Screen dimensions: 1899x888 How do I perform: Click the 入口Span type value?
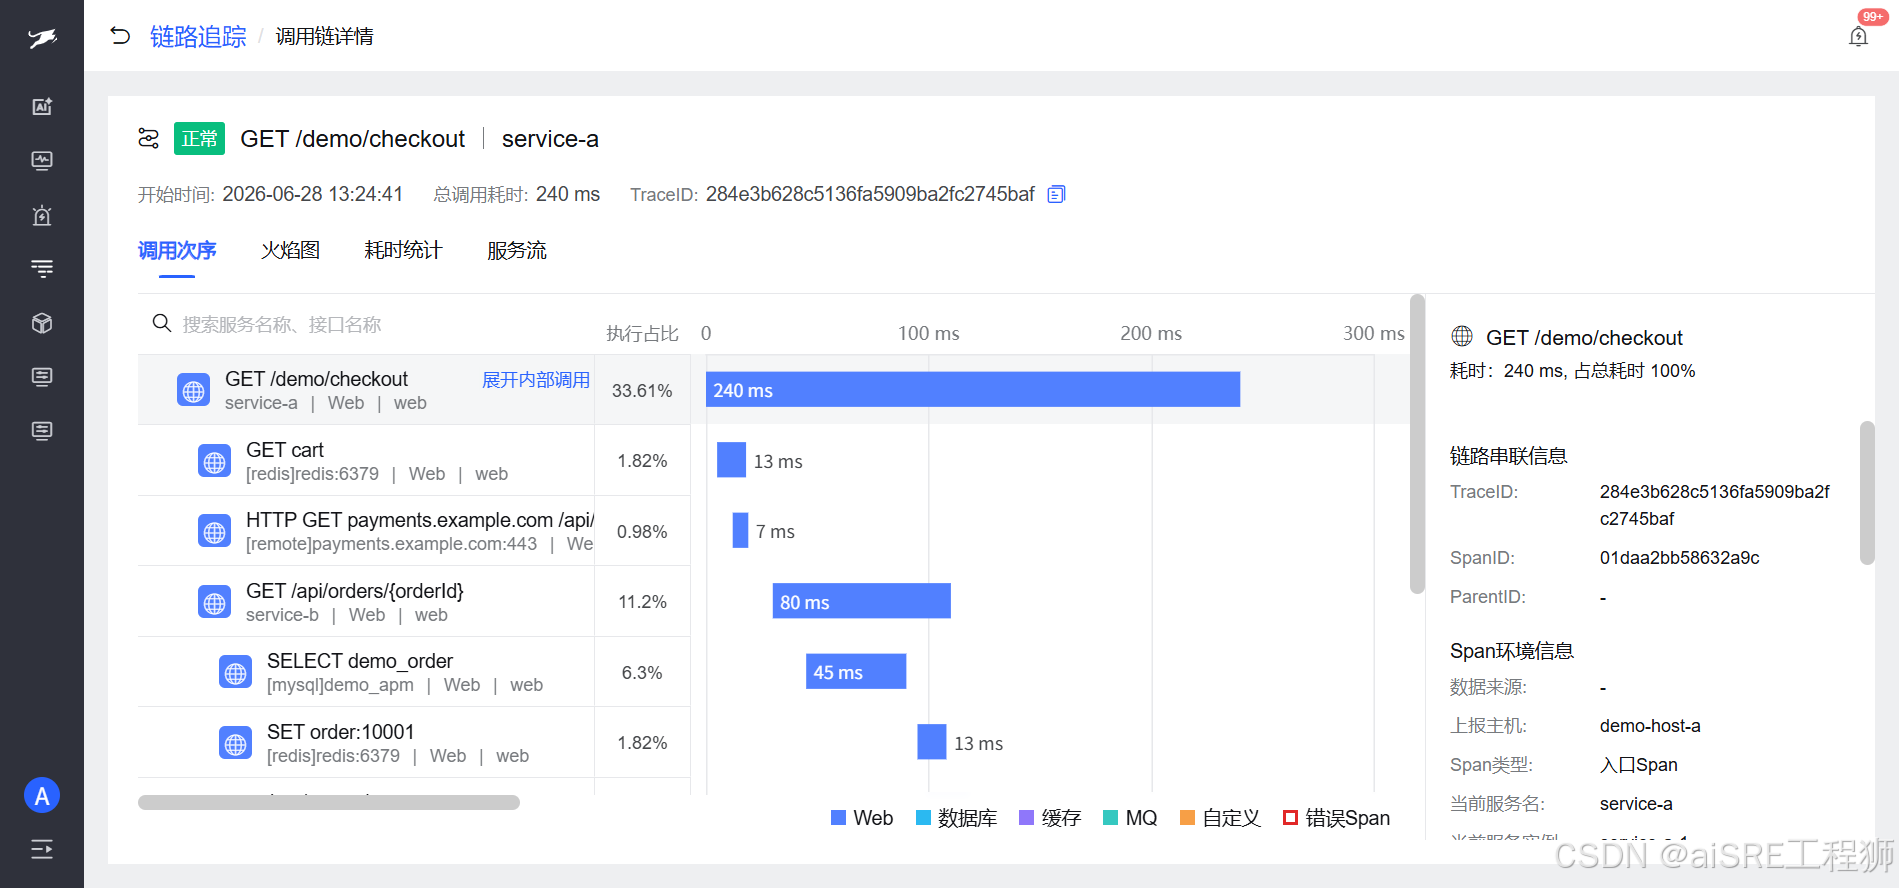1639,765
